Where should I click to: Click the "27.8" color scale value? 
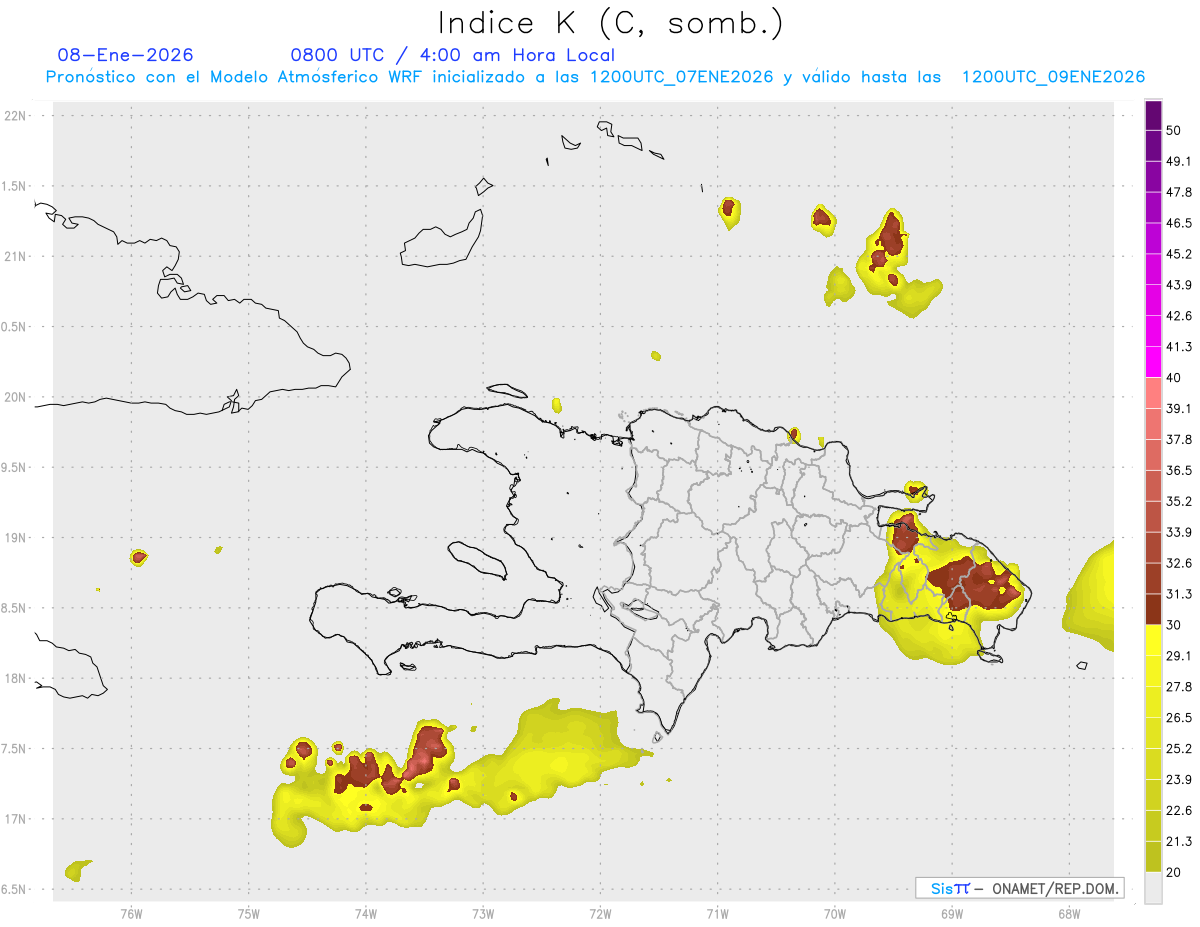[1179, 687]
